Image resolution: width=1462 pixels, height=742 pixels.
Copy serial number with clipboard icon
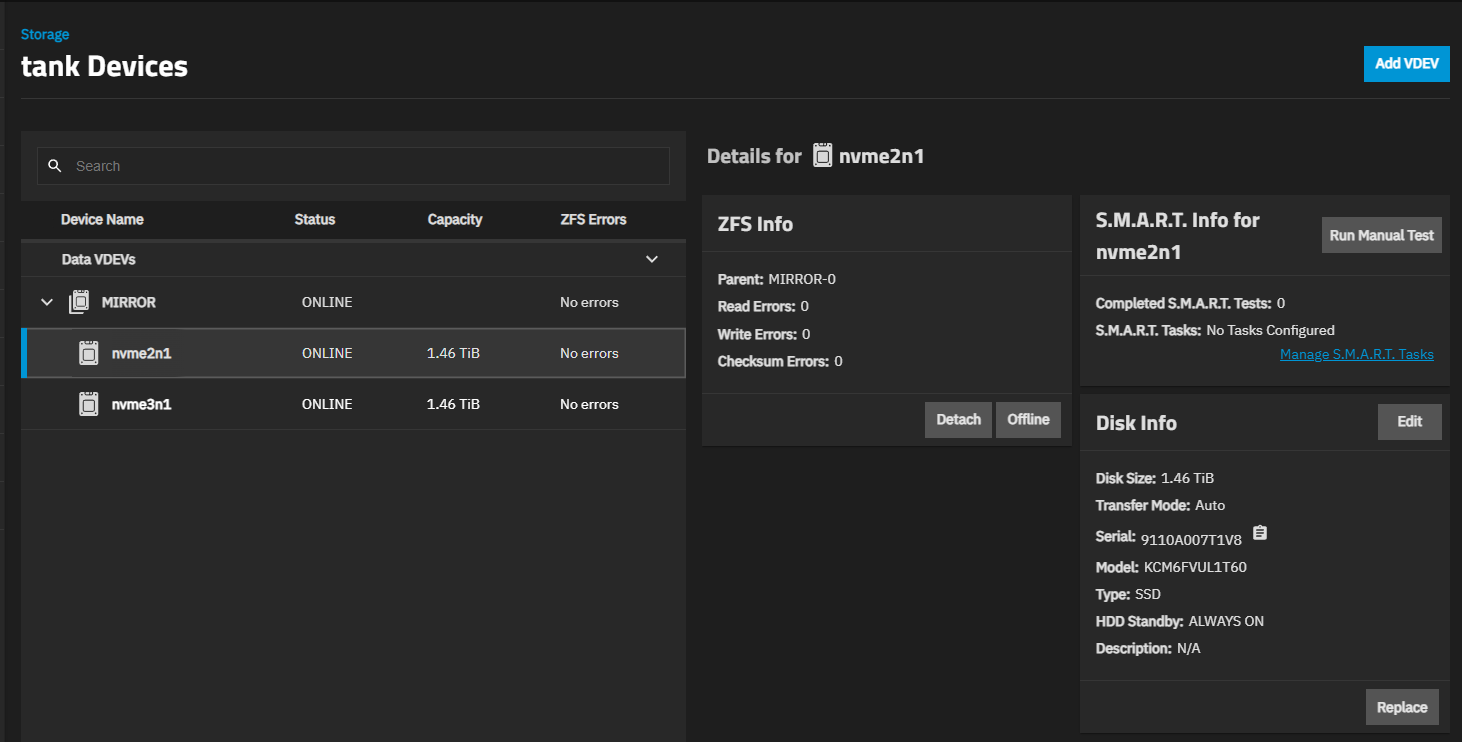(1260, 533)
